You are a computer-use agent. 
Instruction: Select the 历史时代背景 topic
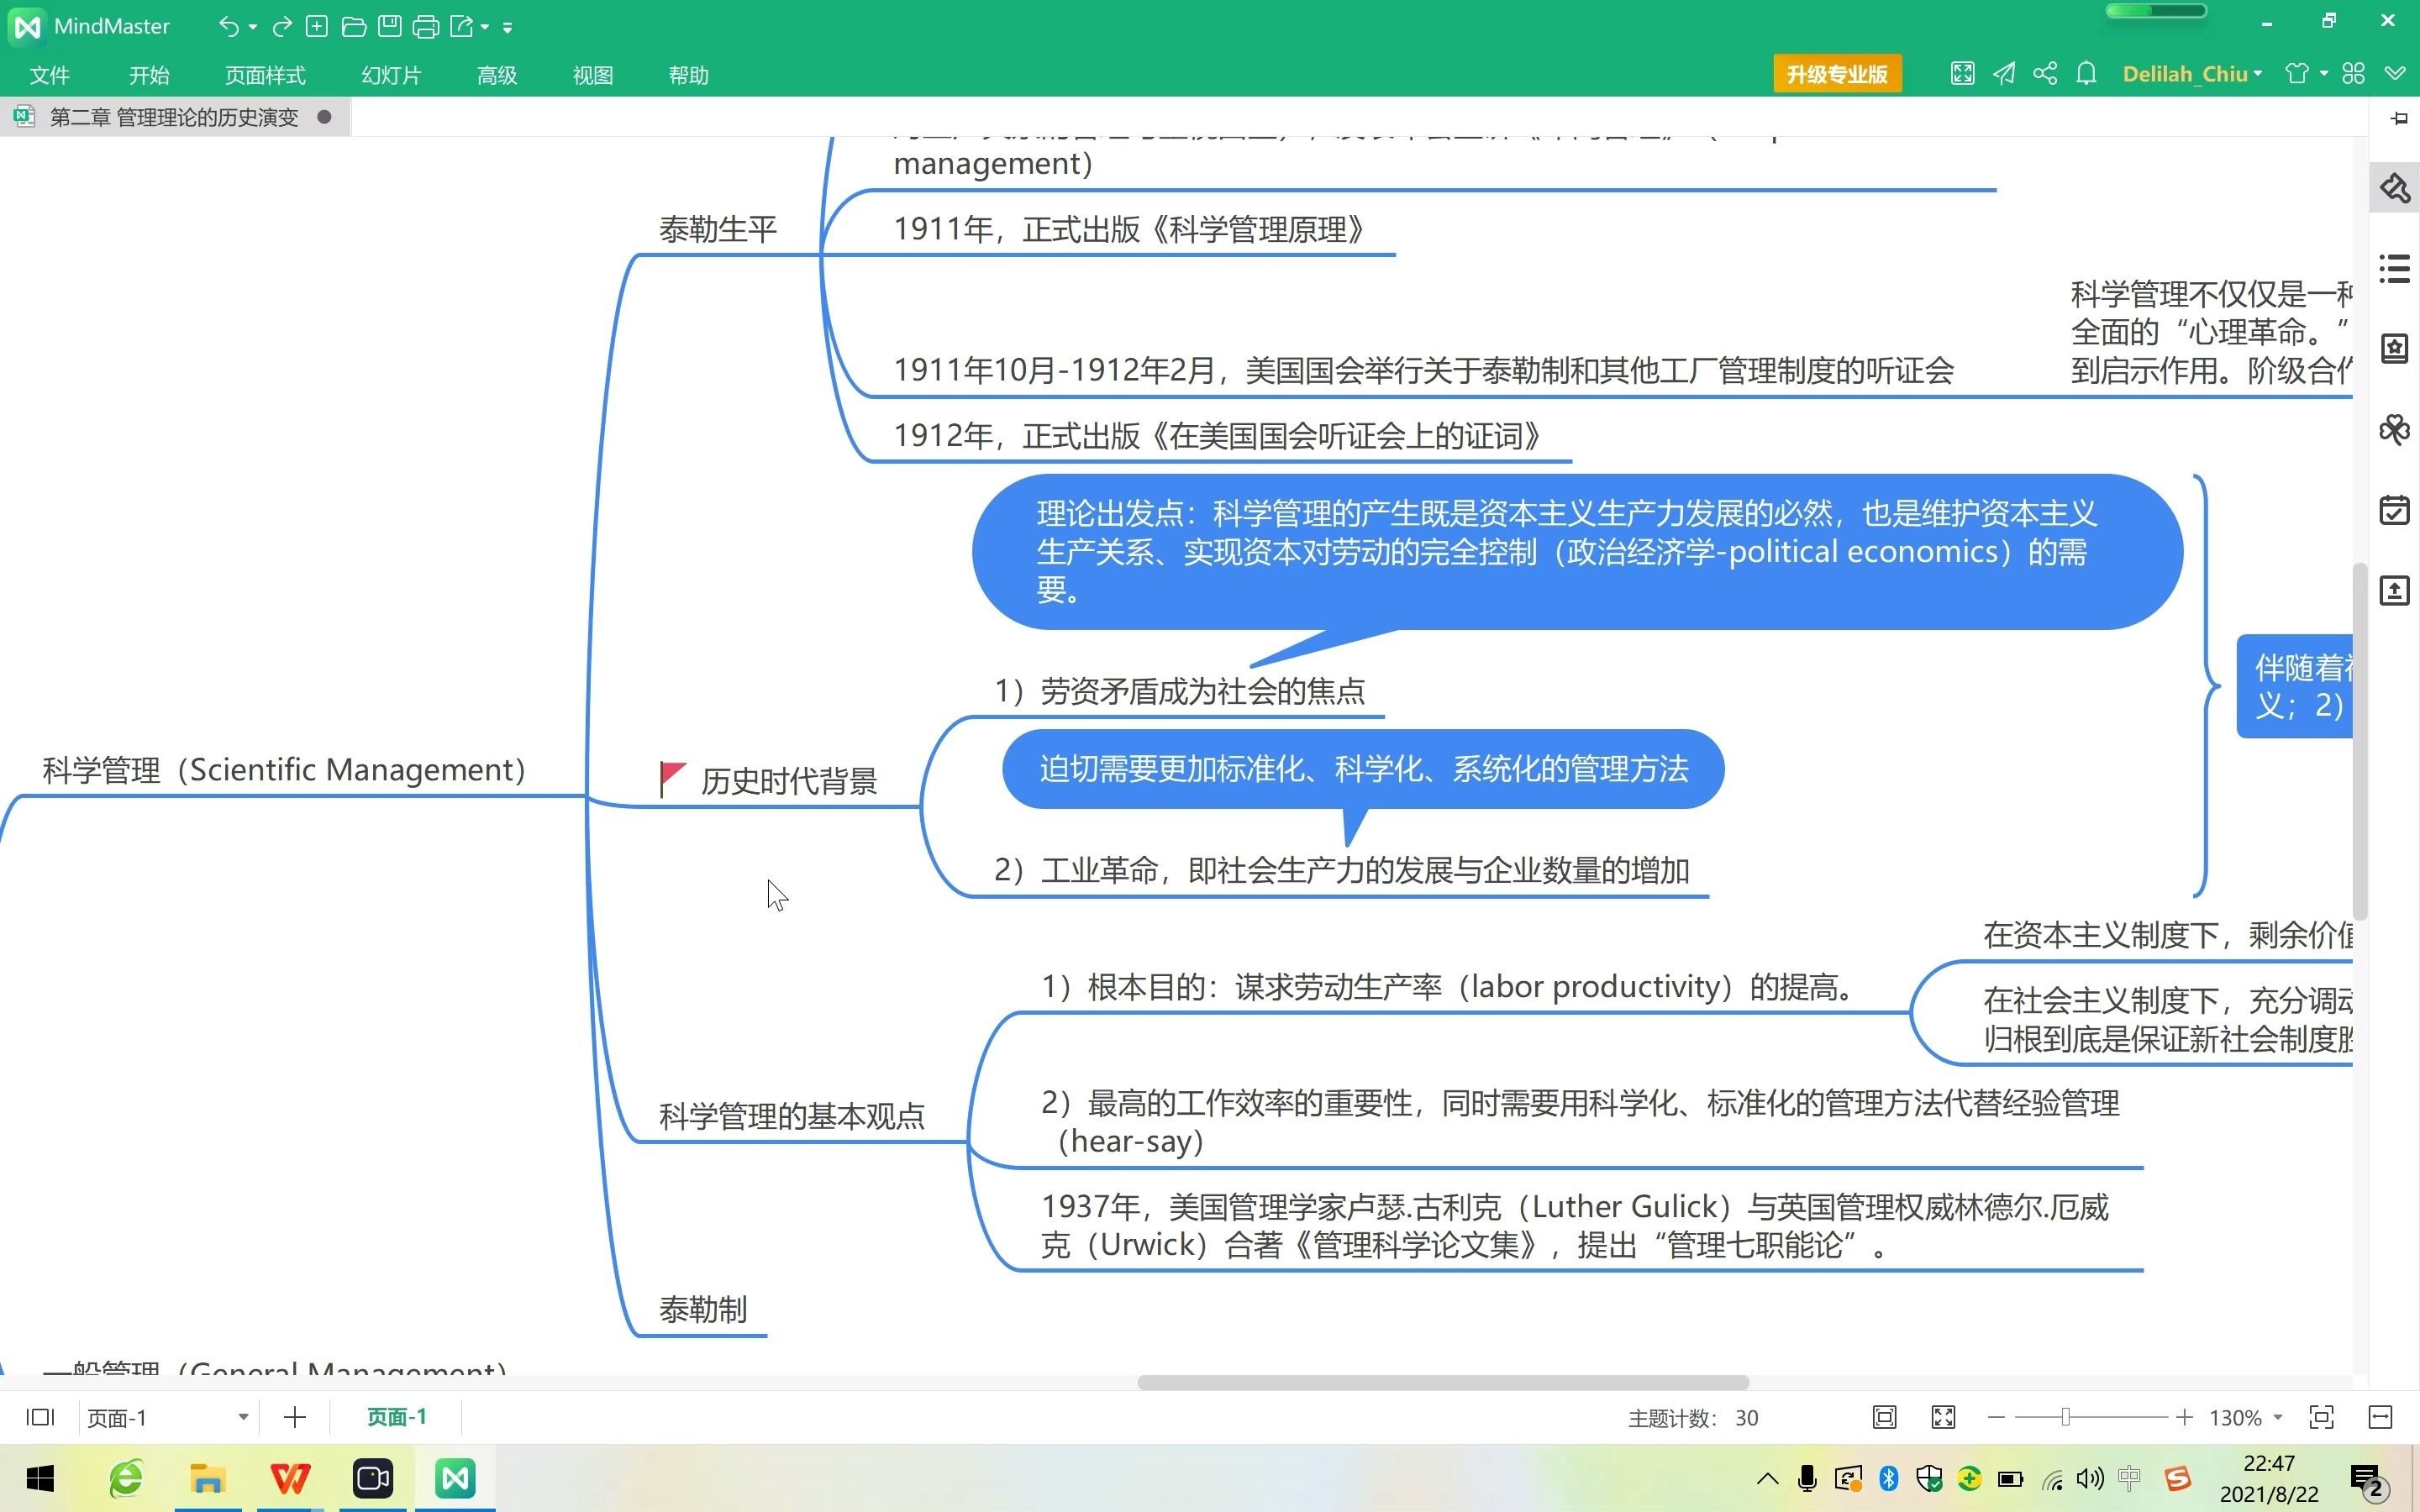[x=789, y=781]
